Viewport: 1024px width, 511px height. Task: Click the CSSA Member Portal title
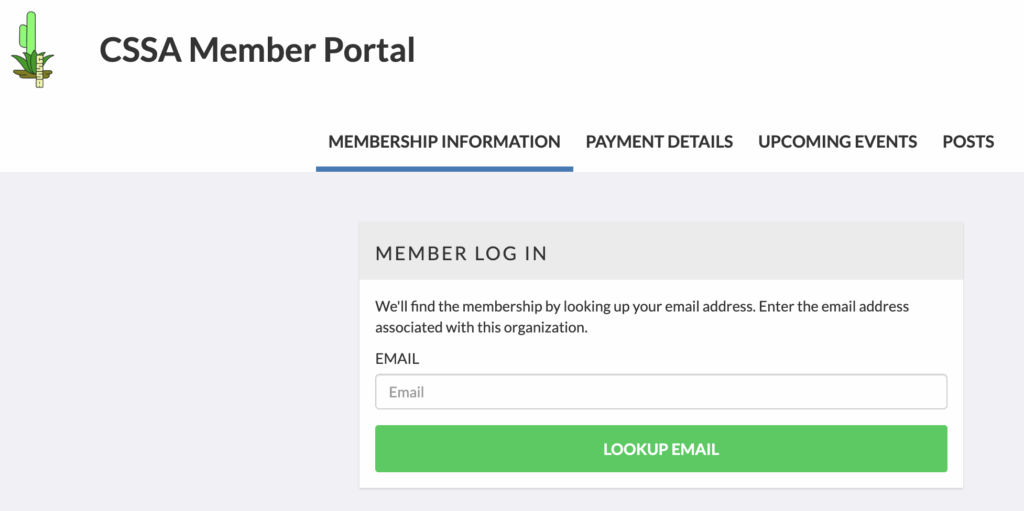tap(257, 49)
